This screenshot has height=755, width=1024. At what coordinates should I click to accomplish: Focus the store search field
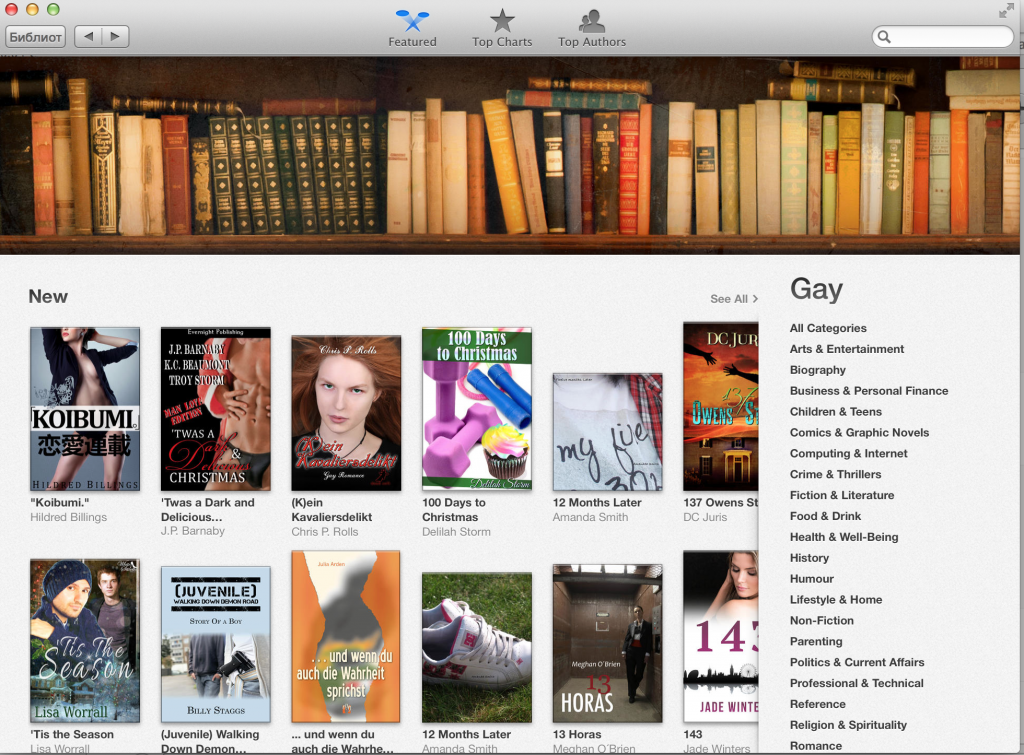(x=942, y=37)
